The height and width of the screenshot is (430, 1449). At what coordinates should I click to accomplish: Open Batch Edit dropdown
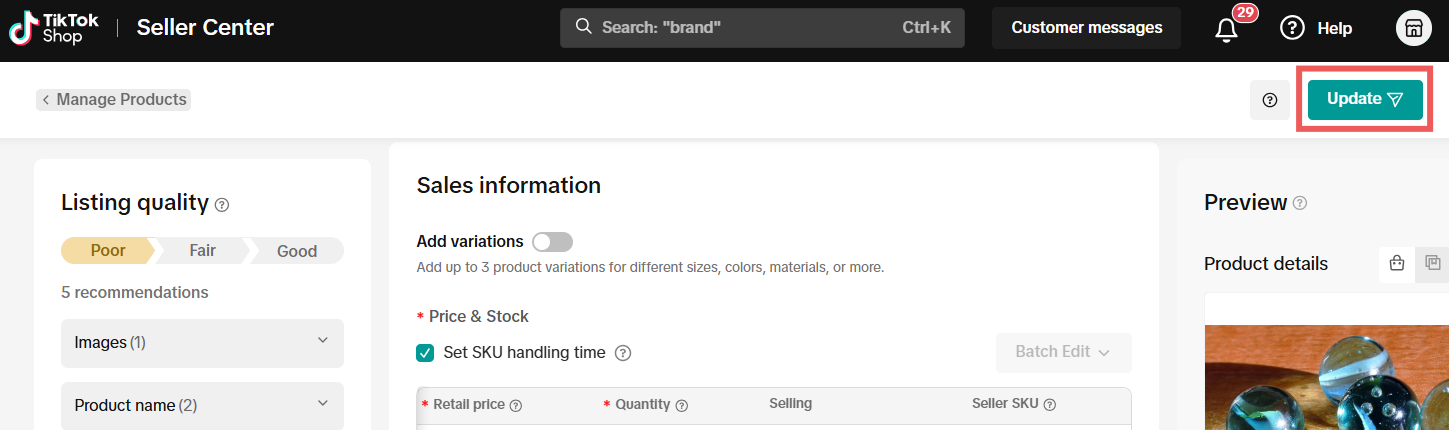[x=1063, y=352]
